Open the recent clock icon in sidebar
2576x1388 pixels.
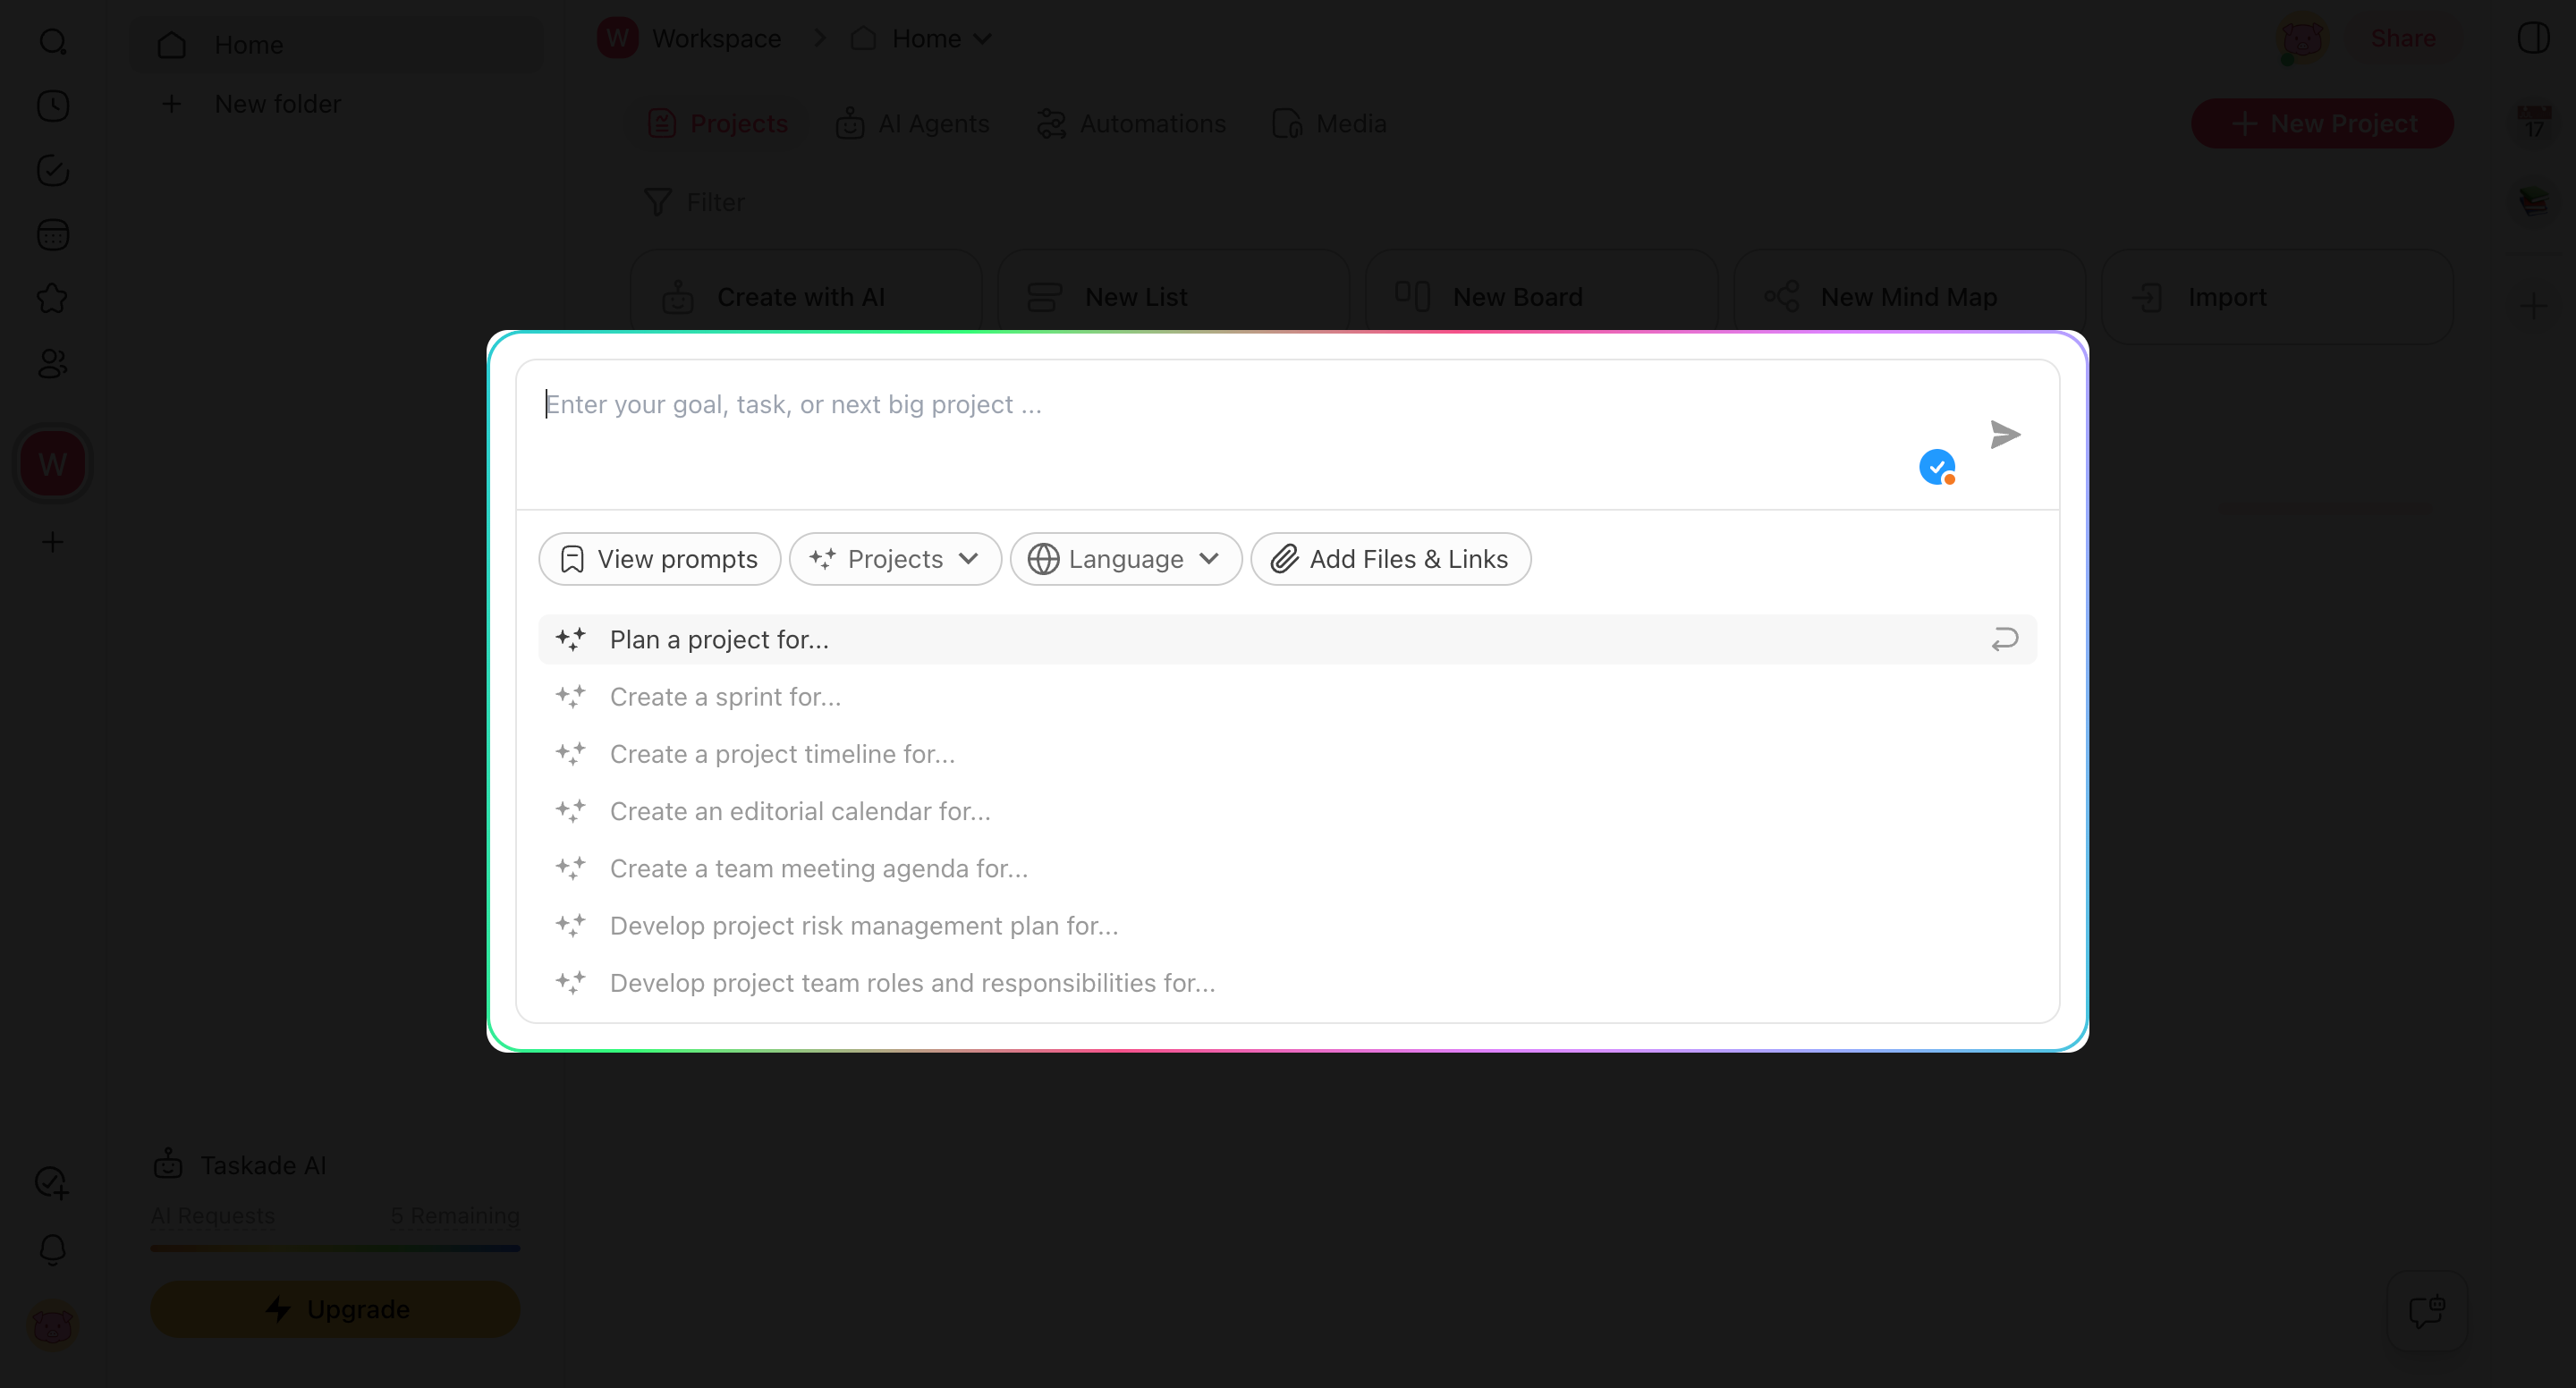click(x=53, y=106)
